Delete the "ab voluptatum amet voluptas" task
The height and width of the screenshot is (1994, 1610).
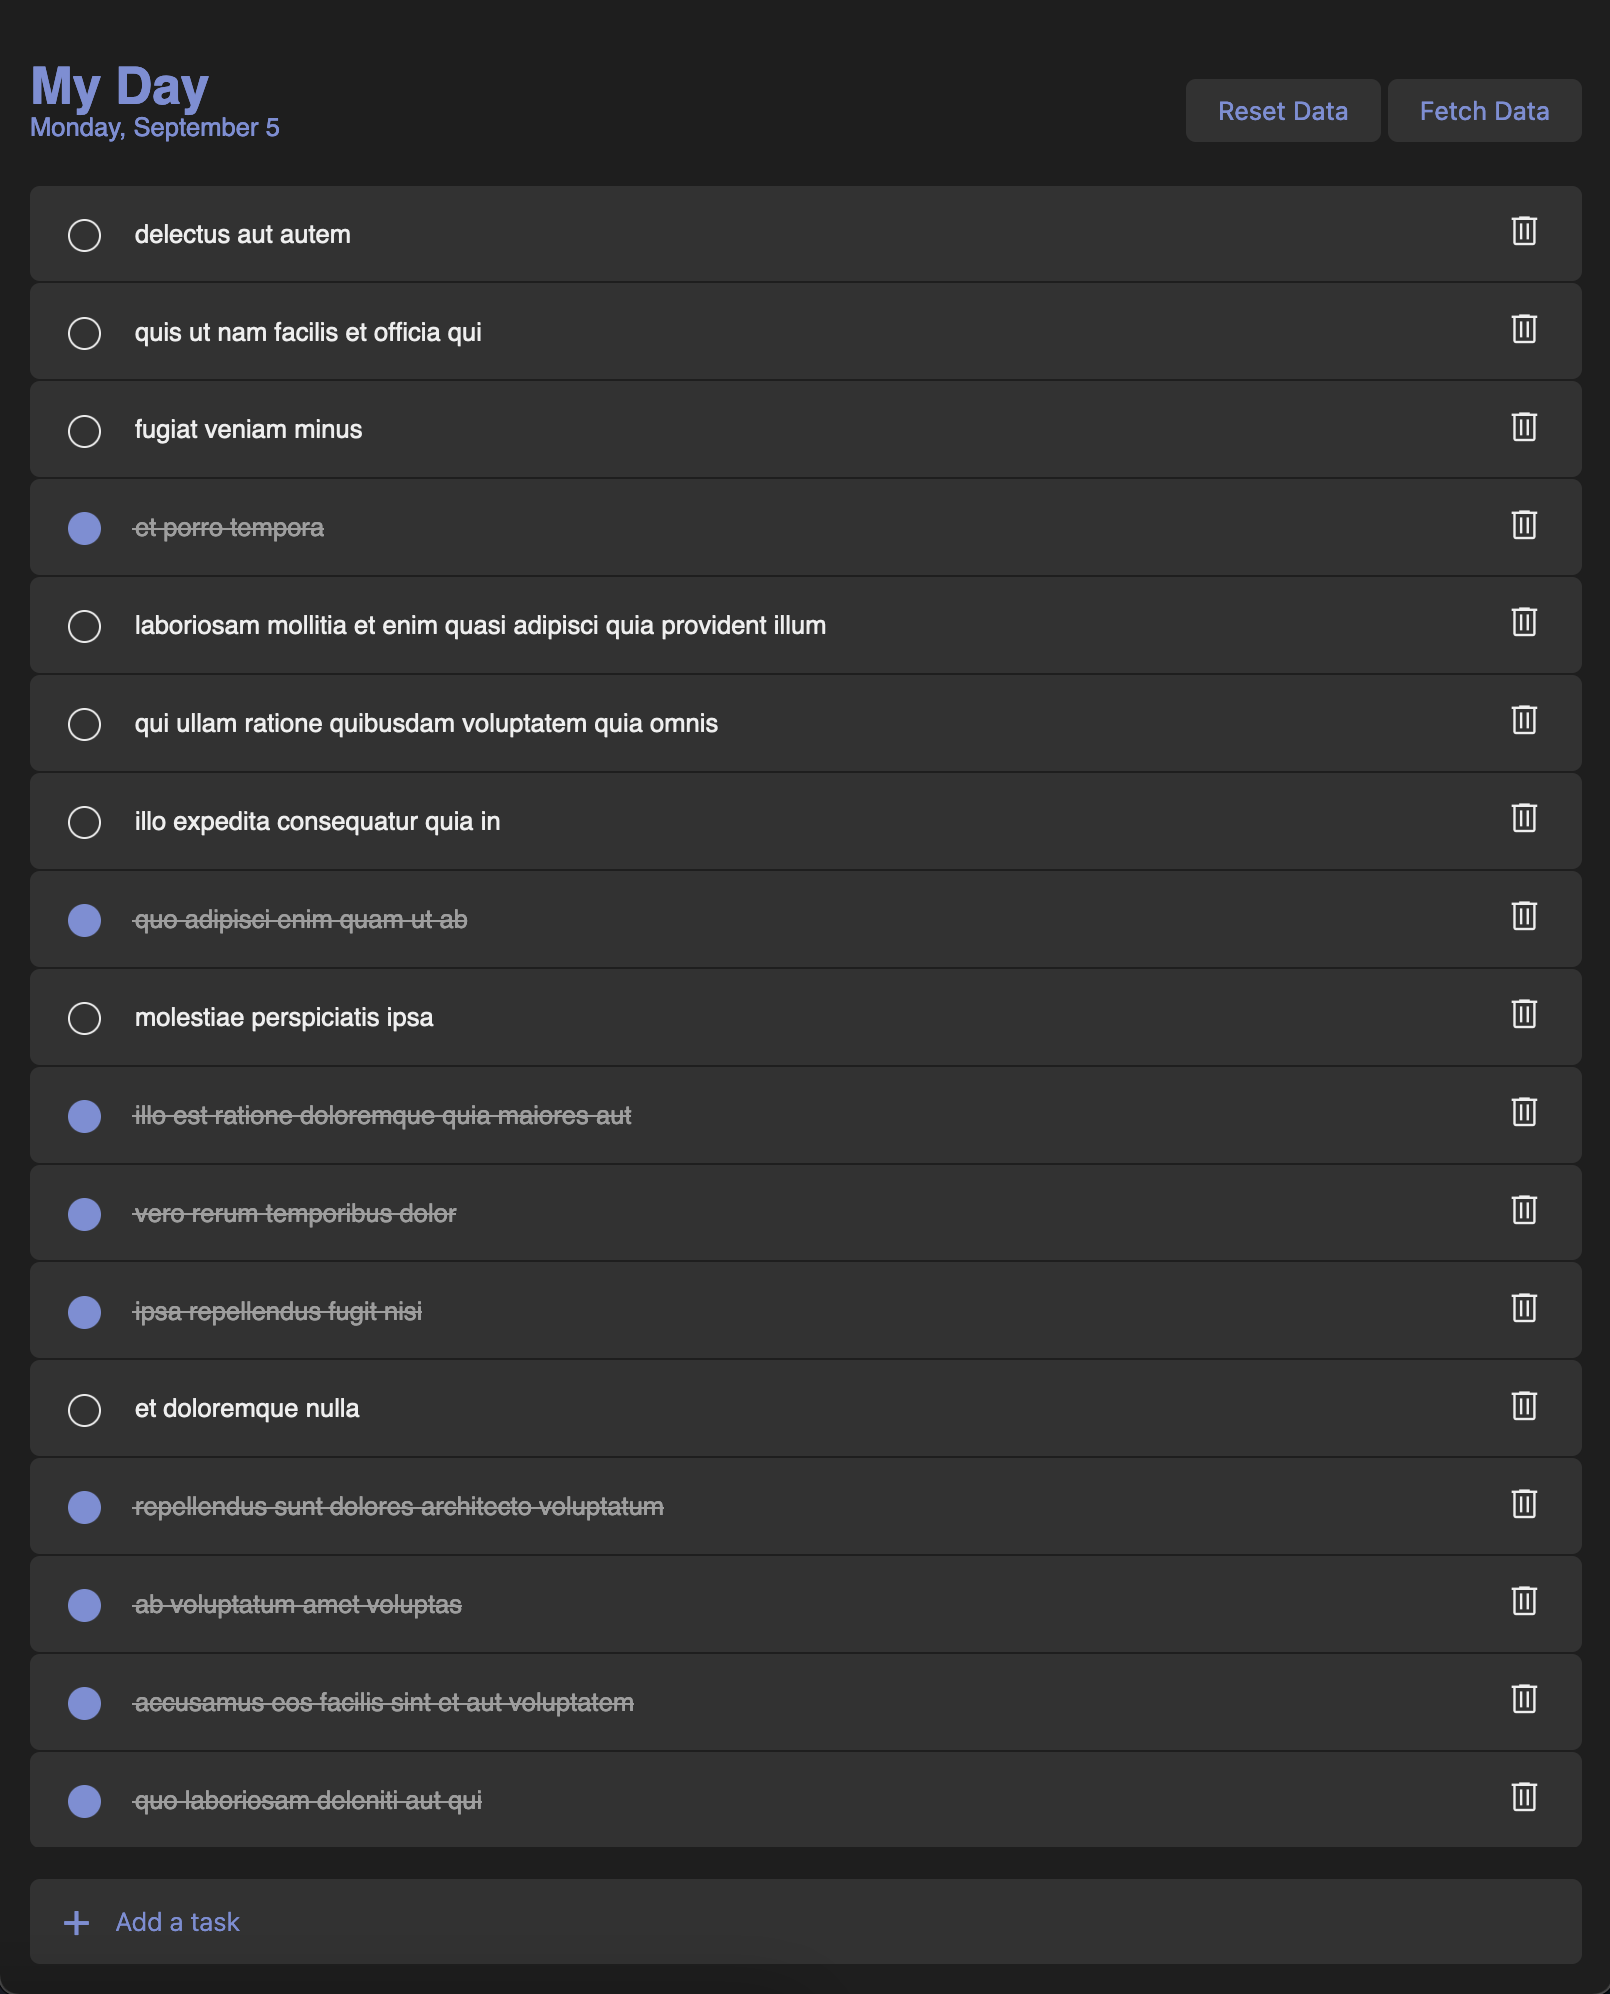pyautogui.click(x=1522, y=1601)
